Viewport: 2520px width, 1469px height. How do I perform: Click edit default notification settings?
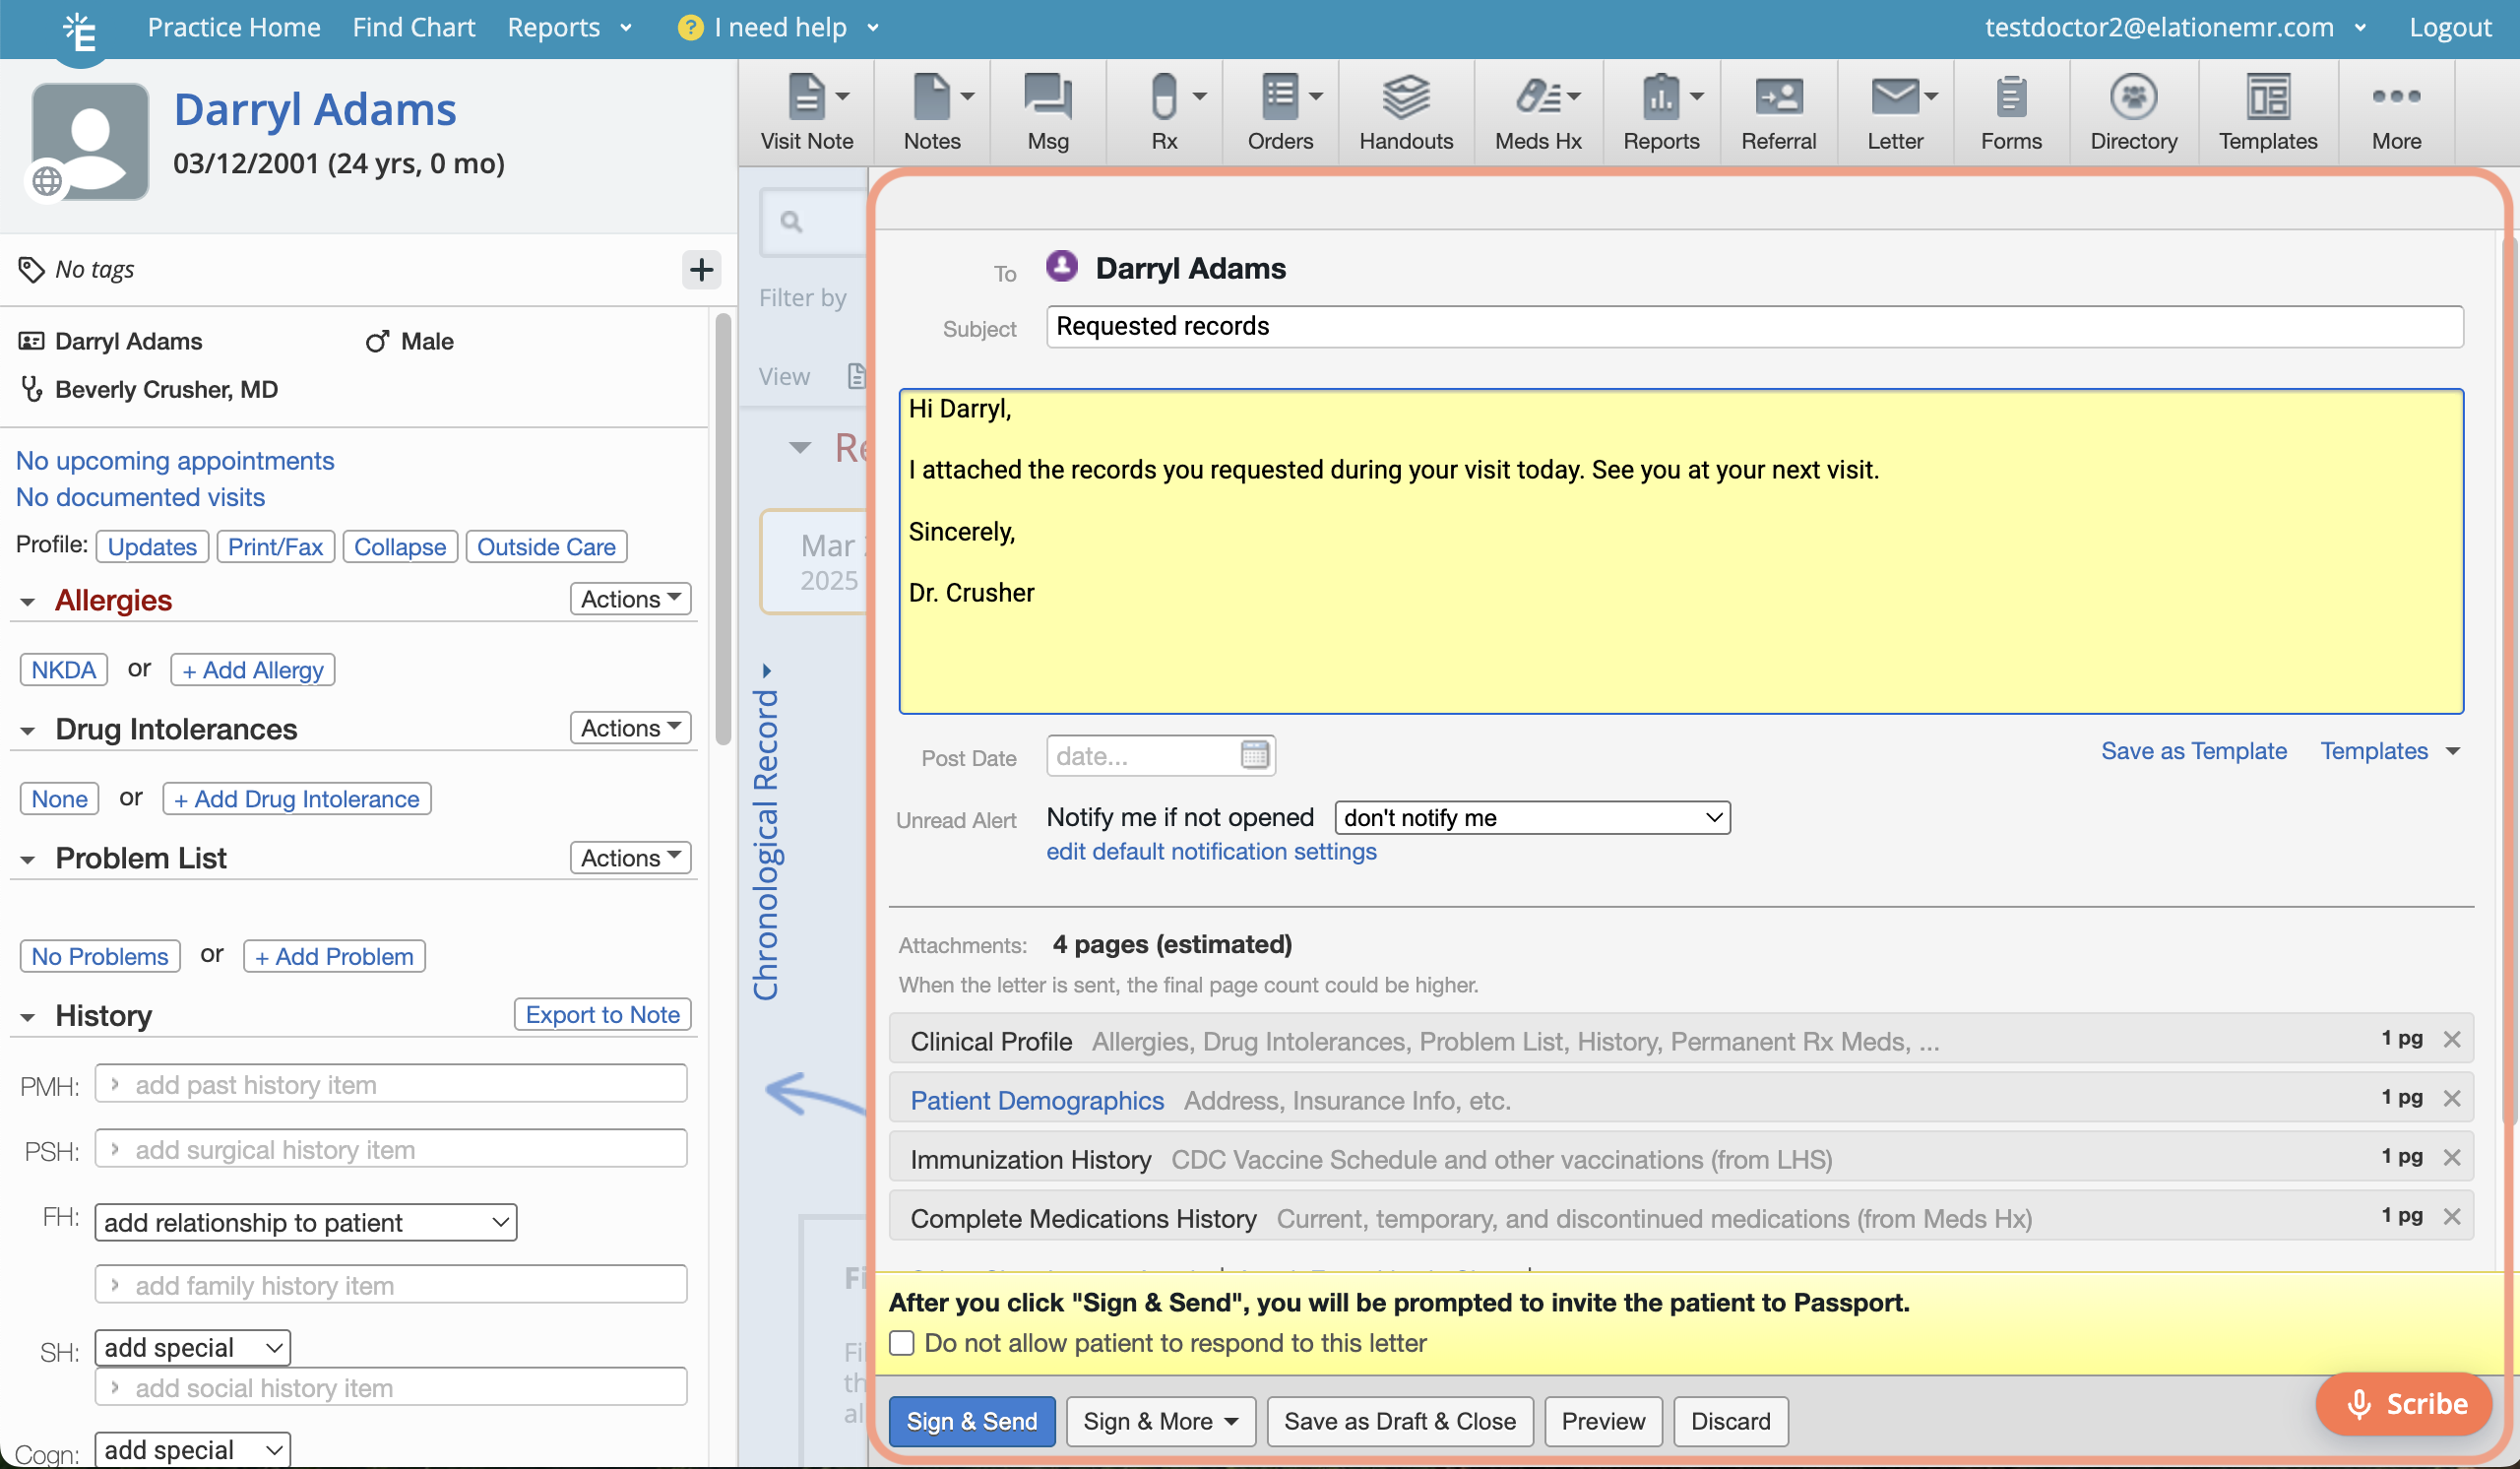1211,851
